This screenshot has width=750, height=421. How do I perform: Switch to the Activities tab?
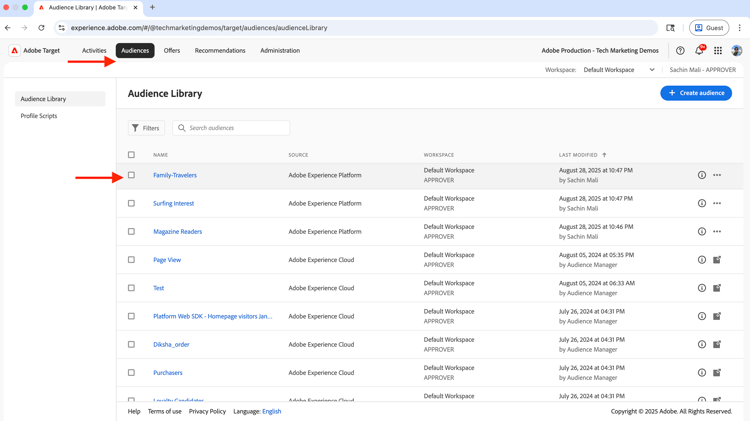pyautogui.click(x=94, y=50)
